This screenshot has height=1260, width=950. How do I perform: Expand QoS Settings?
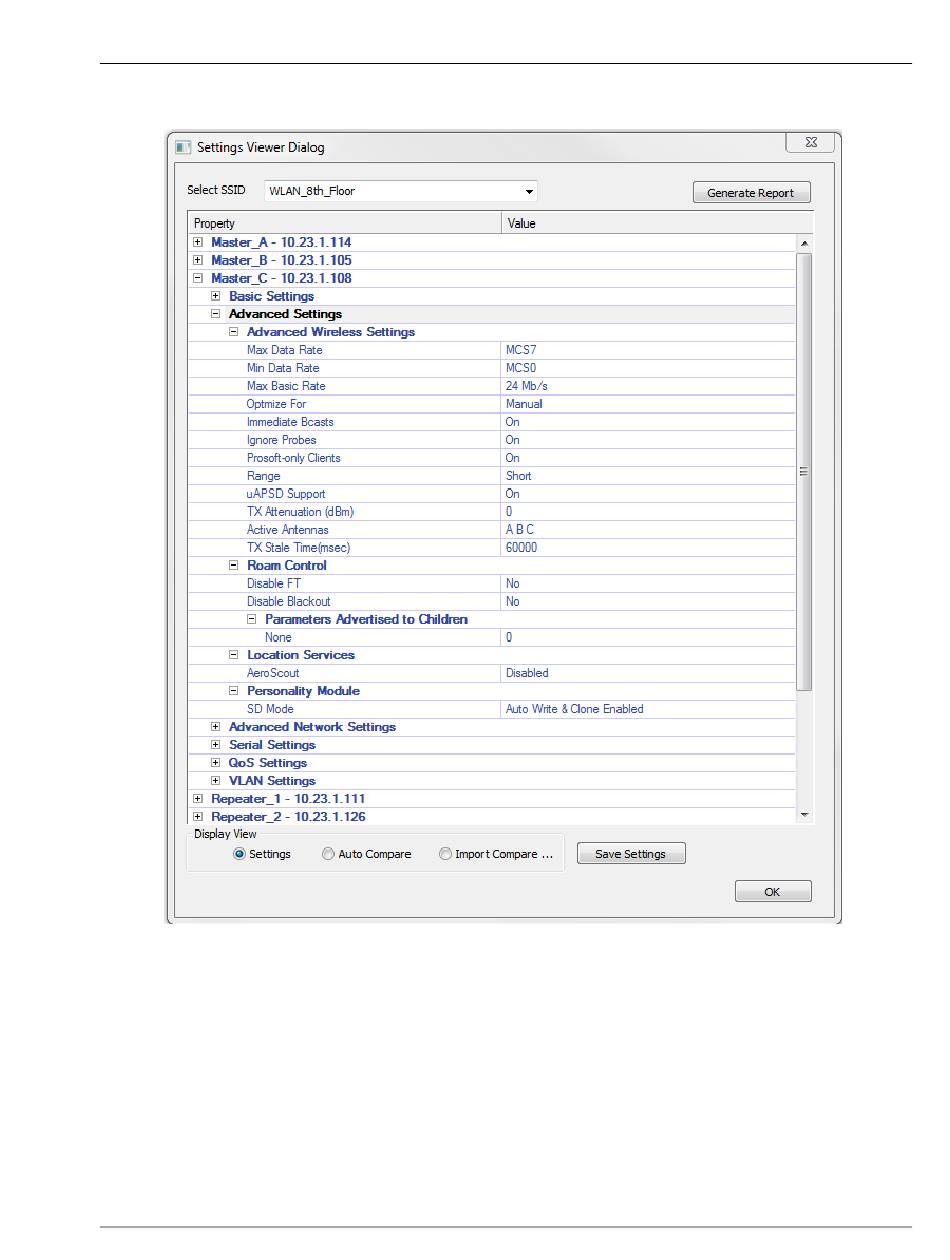[x=216, y=763]
